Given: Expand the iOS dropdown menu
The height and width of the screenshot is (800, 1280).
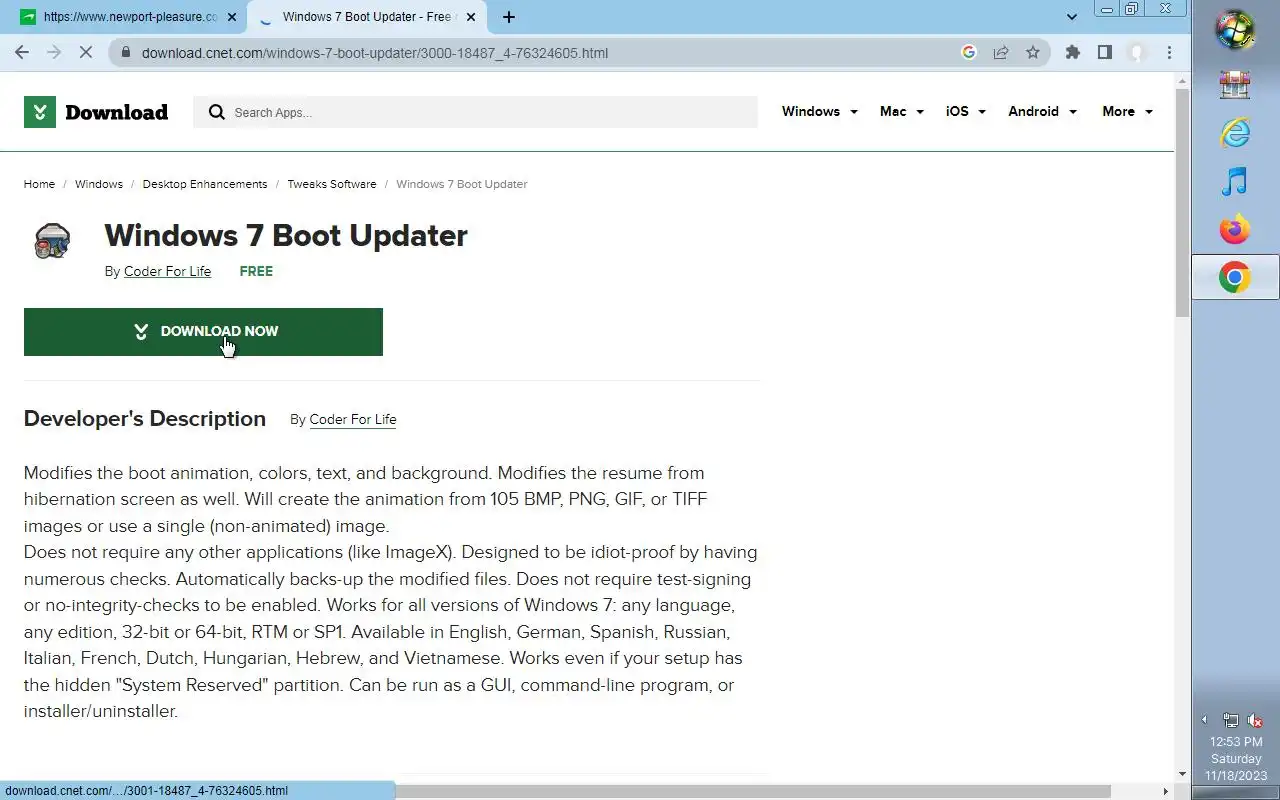Looking at the screenshot, I should click(965, 112).
